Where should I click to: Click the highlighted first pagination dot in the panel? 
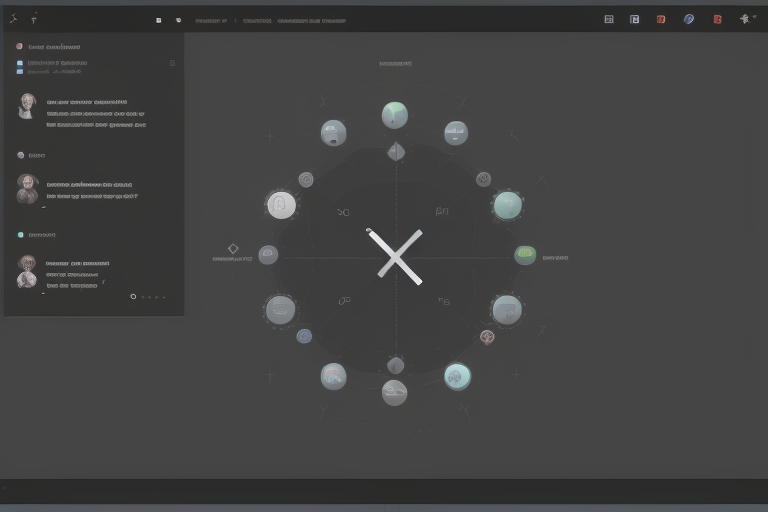pos(133,296)
